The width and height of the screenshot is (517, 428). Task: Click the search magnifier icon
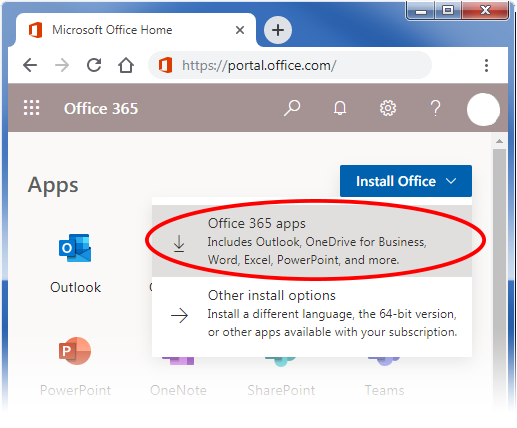click(292, 108)
